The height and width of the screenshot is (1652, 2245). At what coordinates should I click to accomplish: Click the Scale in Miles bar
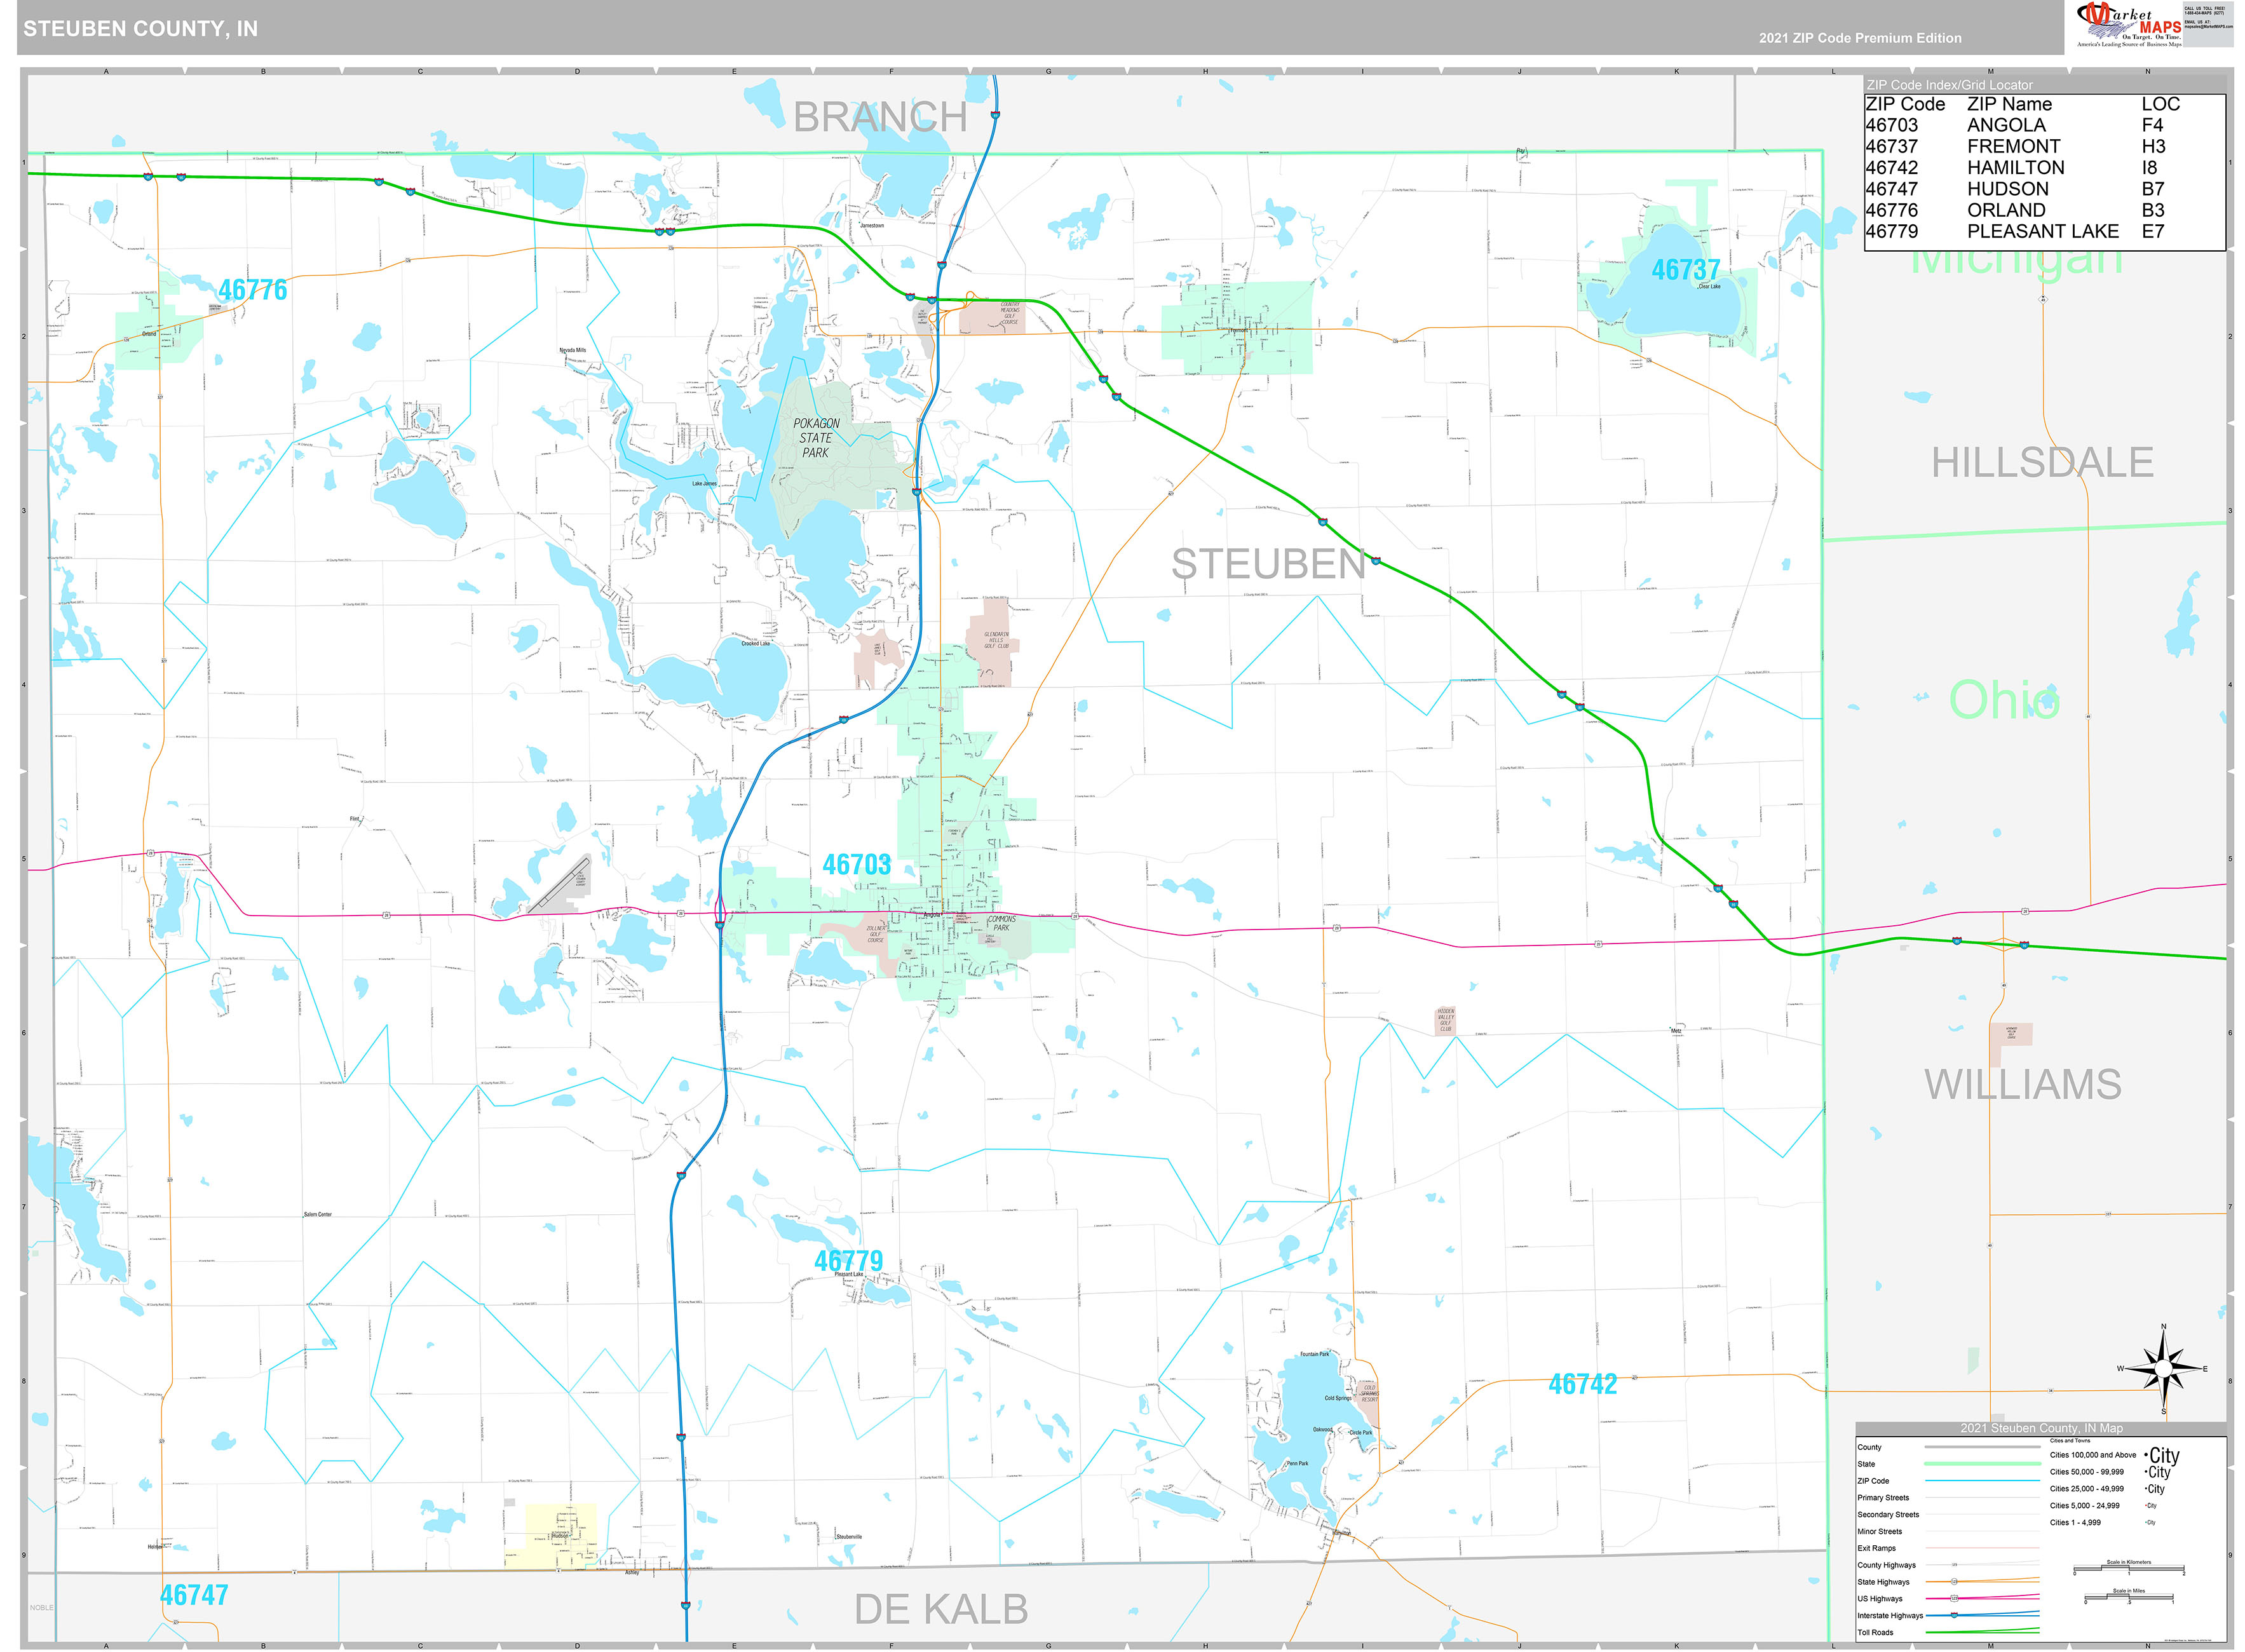[x=2129, y=1598]
